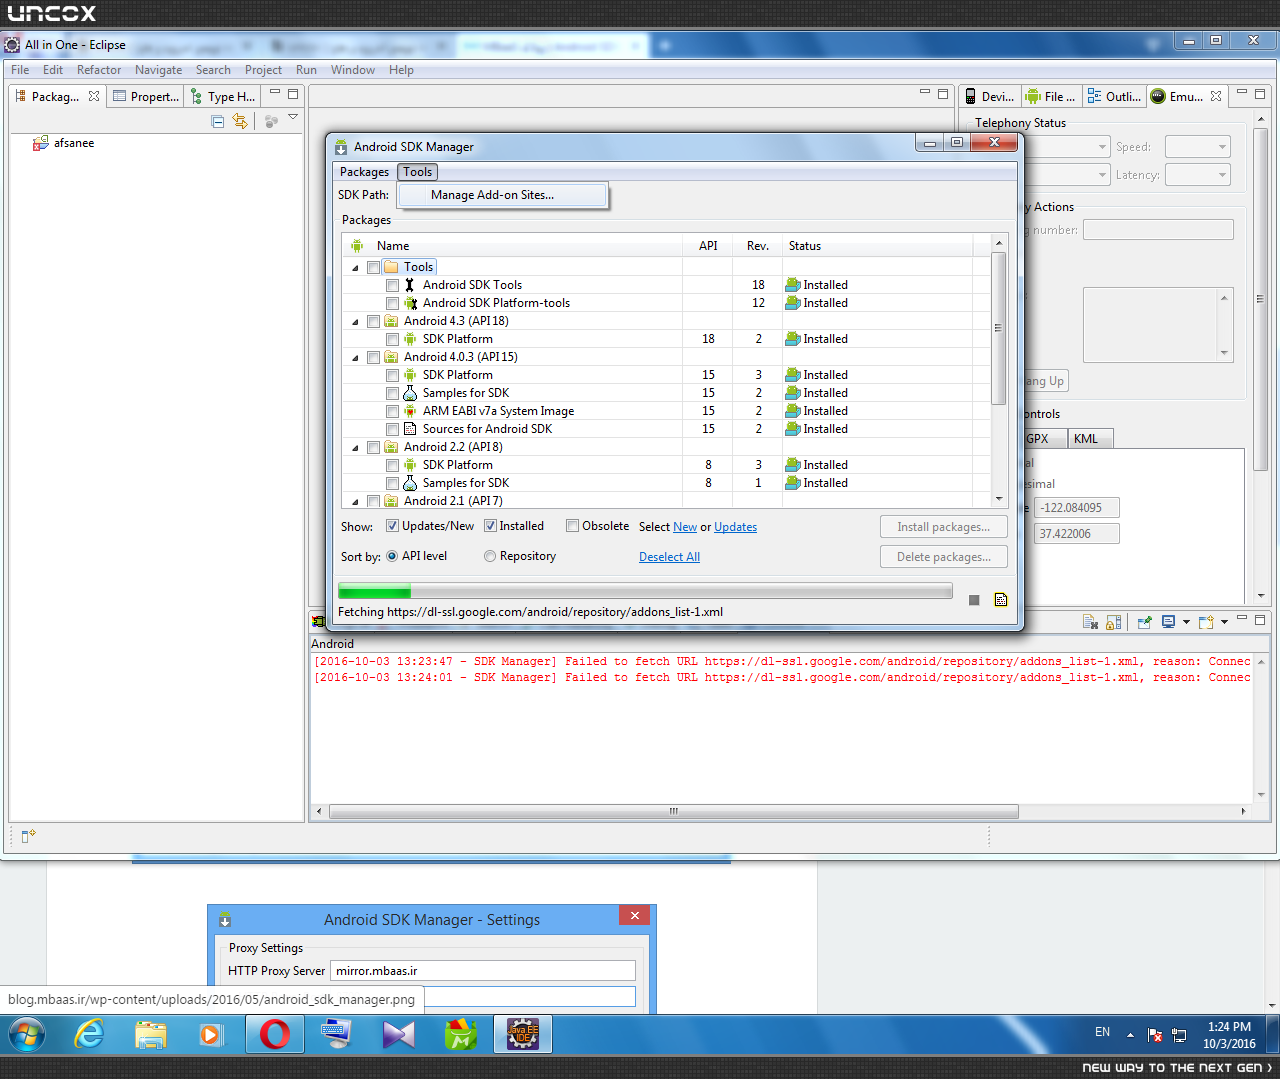This screenshot has width=1280, height=1079.
Task: Click the Android 4.0.3 Samples for SDK flask icon
Action: 410,393
